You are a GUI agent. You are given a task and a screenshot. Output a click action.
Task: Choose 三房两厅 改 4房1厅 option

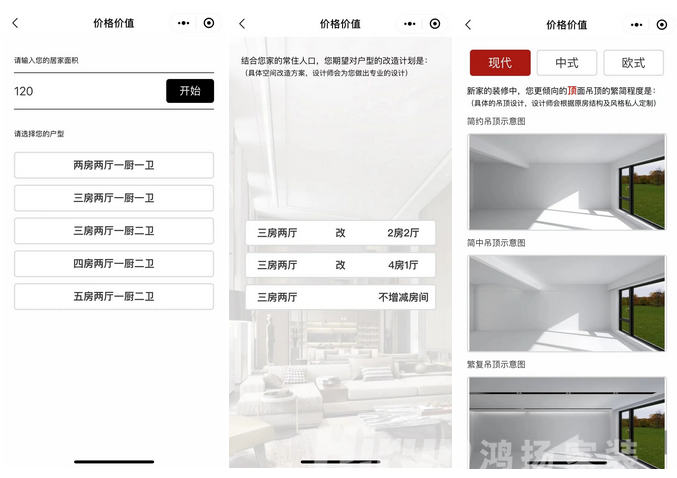[x=340, y=265]
